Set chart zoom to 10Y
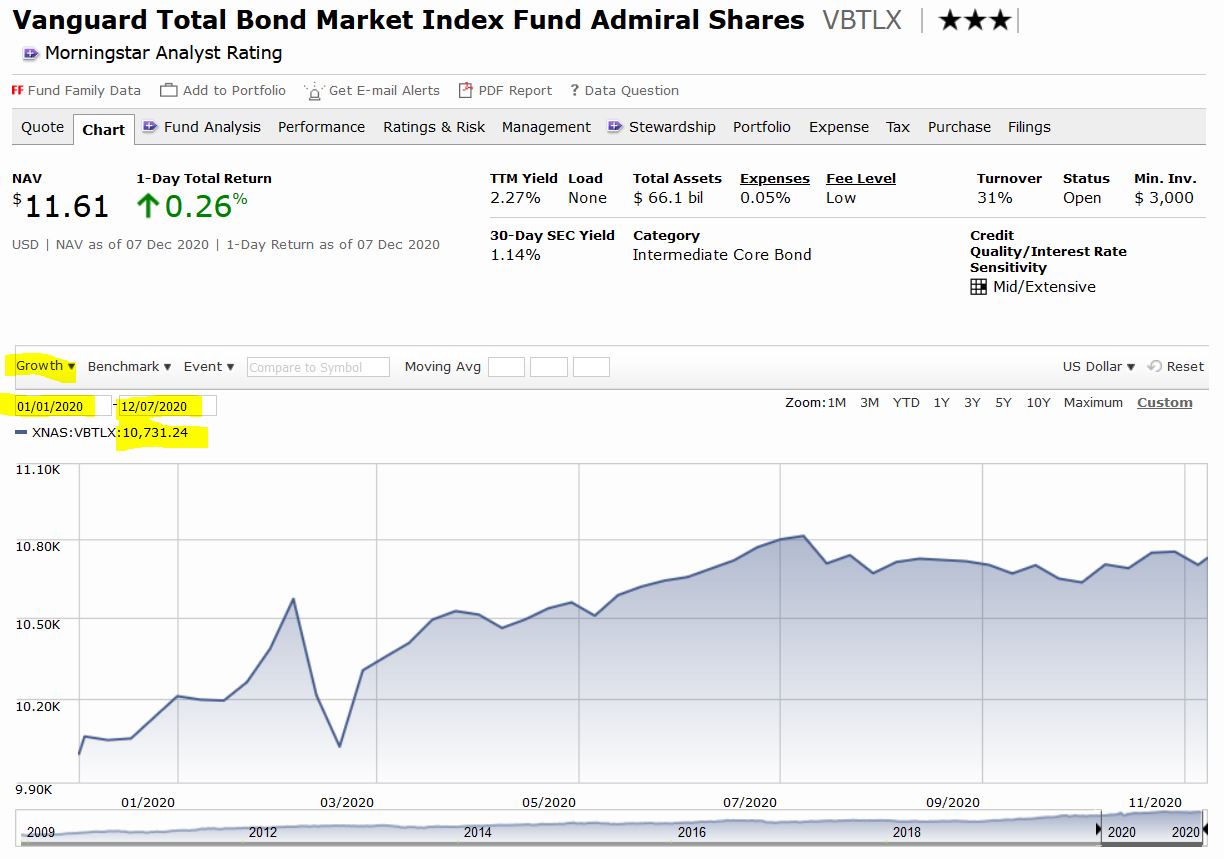The height and width of the screenshot is (859, 1224). pyautogui.click(x=1038, y=403)
